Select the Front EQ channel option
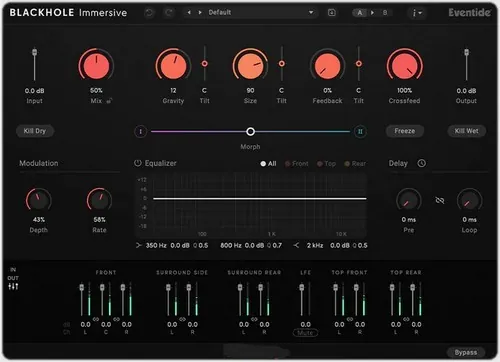Image resolution: width=500 pixels, height=362 pixels. click(x=297, y=164)
